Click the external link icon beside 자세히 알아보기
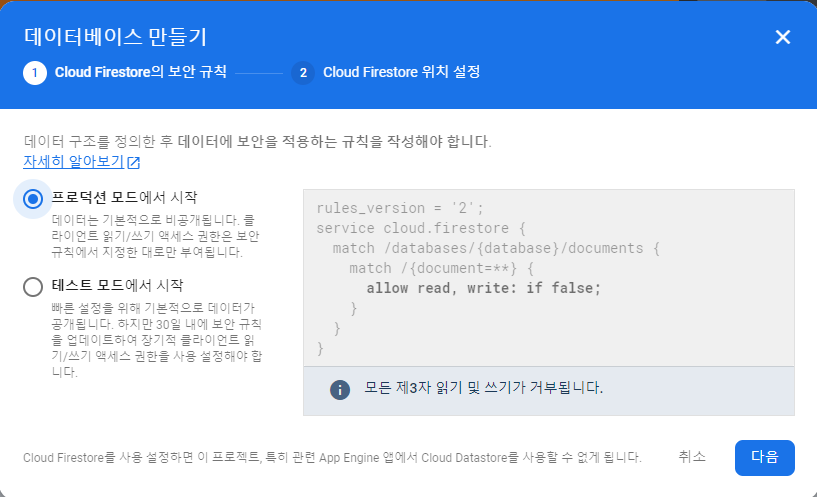 tap(134, 163)
